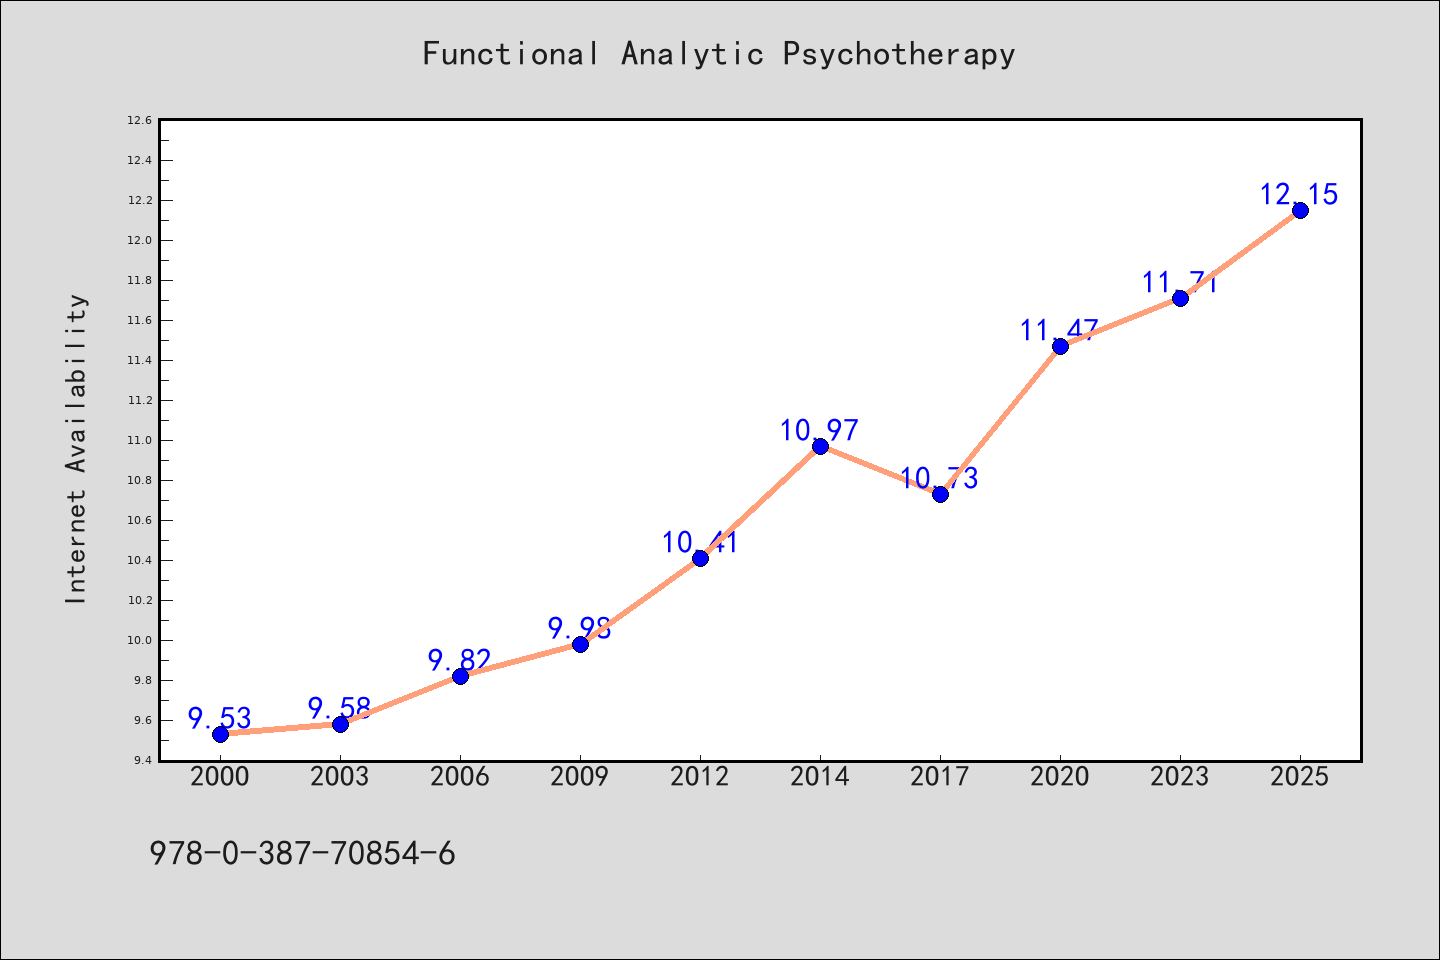1440x960 pixels.
Task: Select the data point labeled 10.41
Action: click(x=700, y=558)
